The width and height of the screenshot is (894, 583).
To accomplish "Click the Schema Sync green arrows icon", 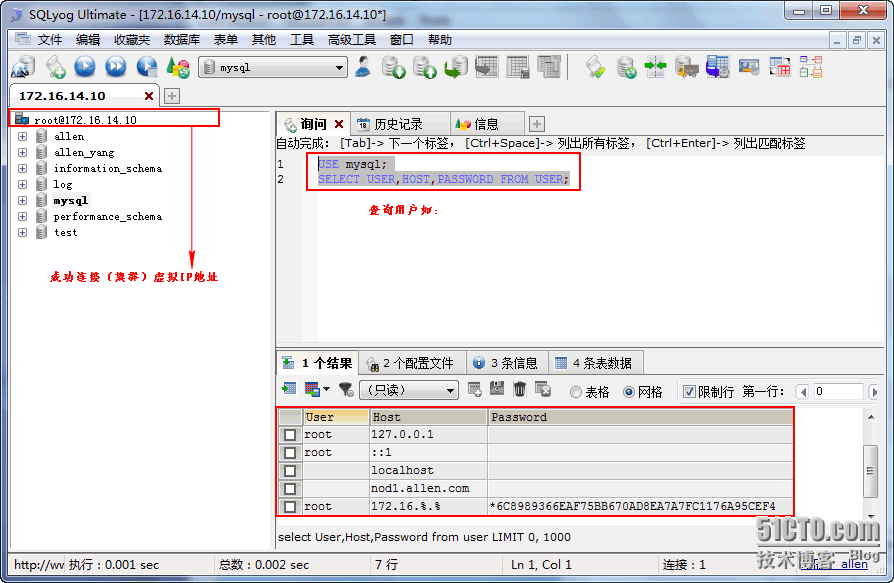I will 656,67.
